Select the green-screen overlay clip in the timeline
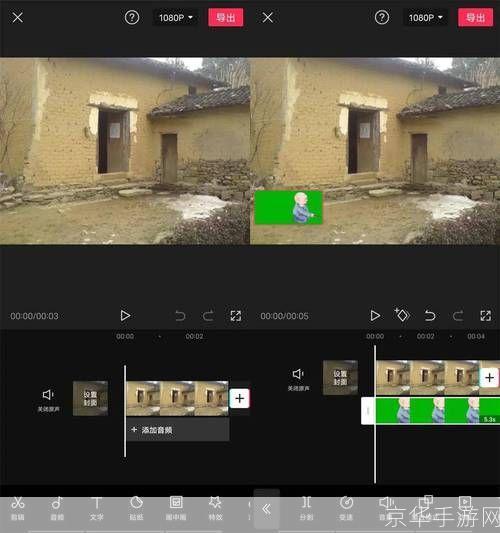 coord(437,410)
